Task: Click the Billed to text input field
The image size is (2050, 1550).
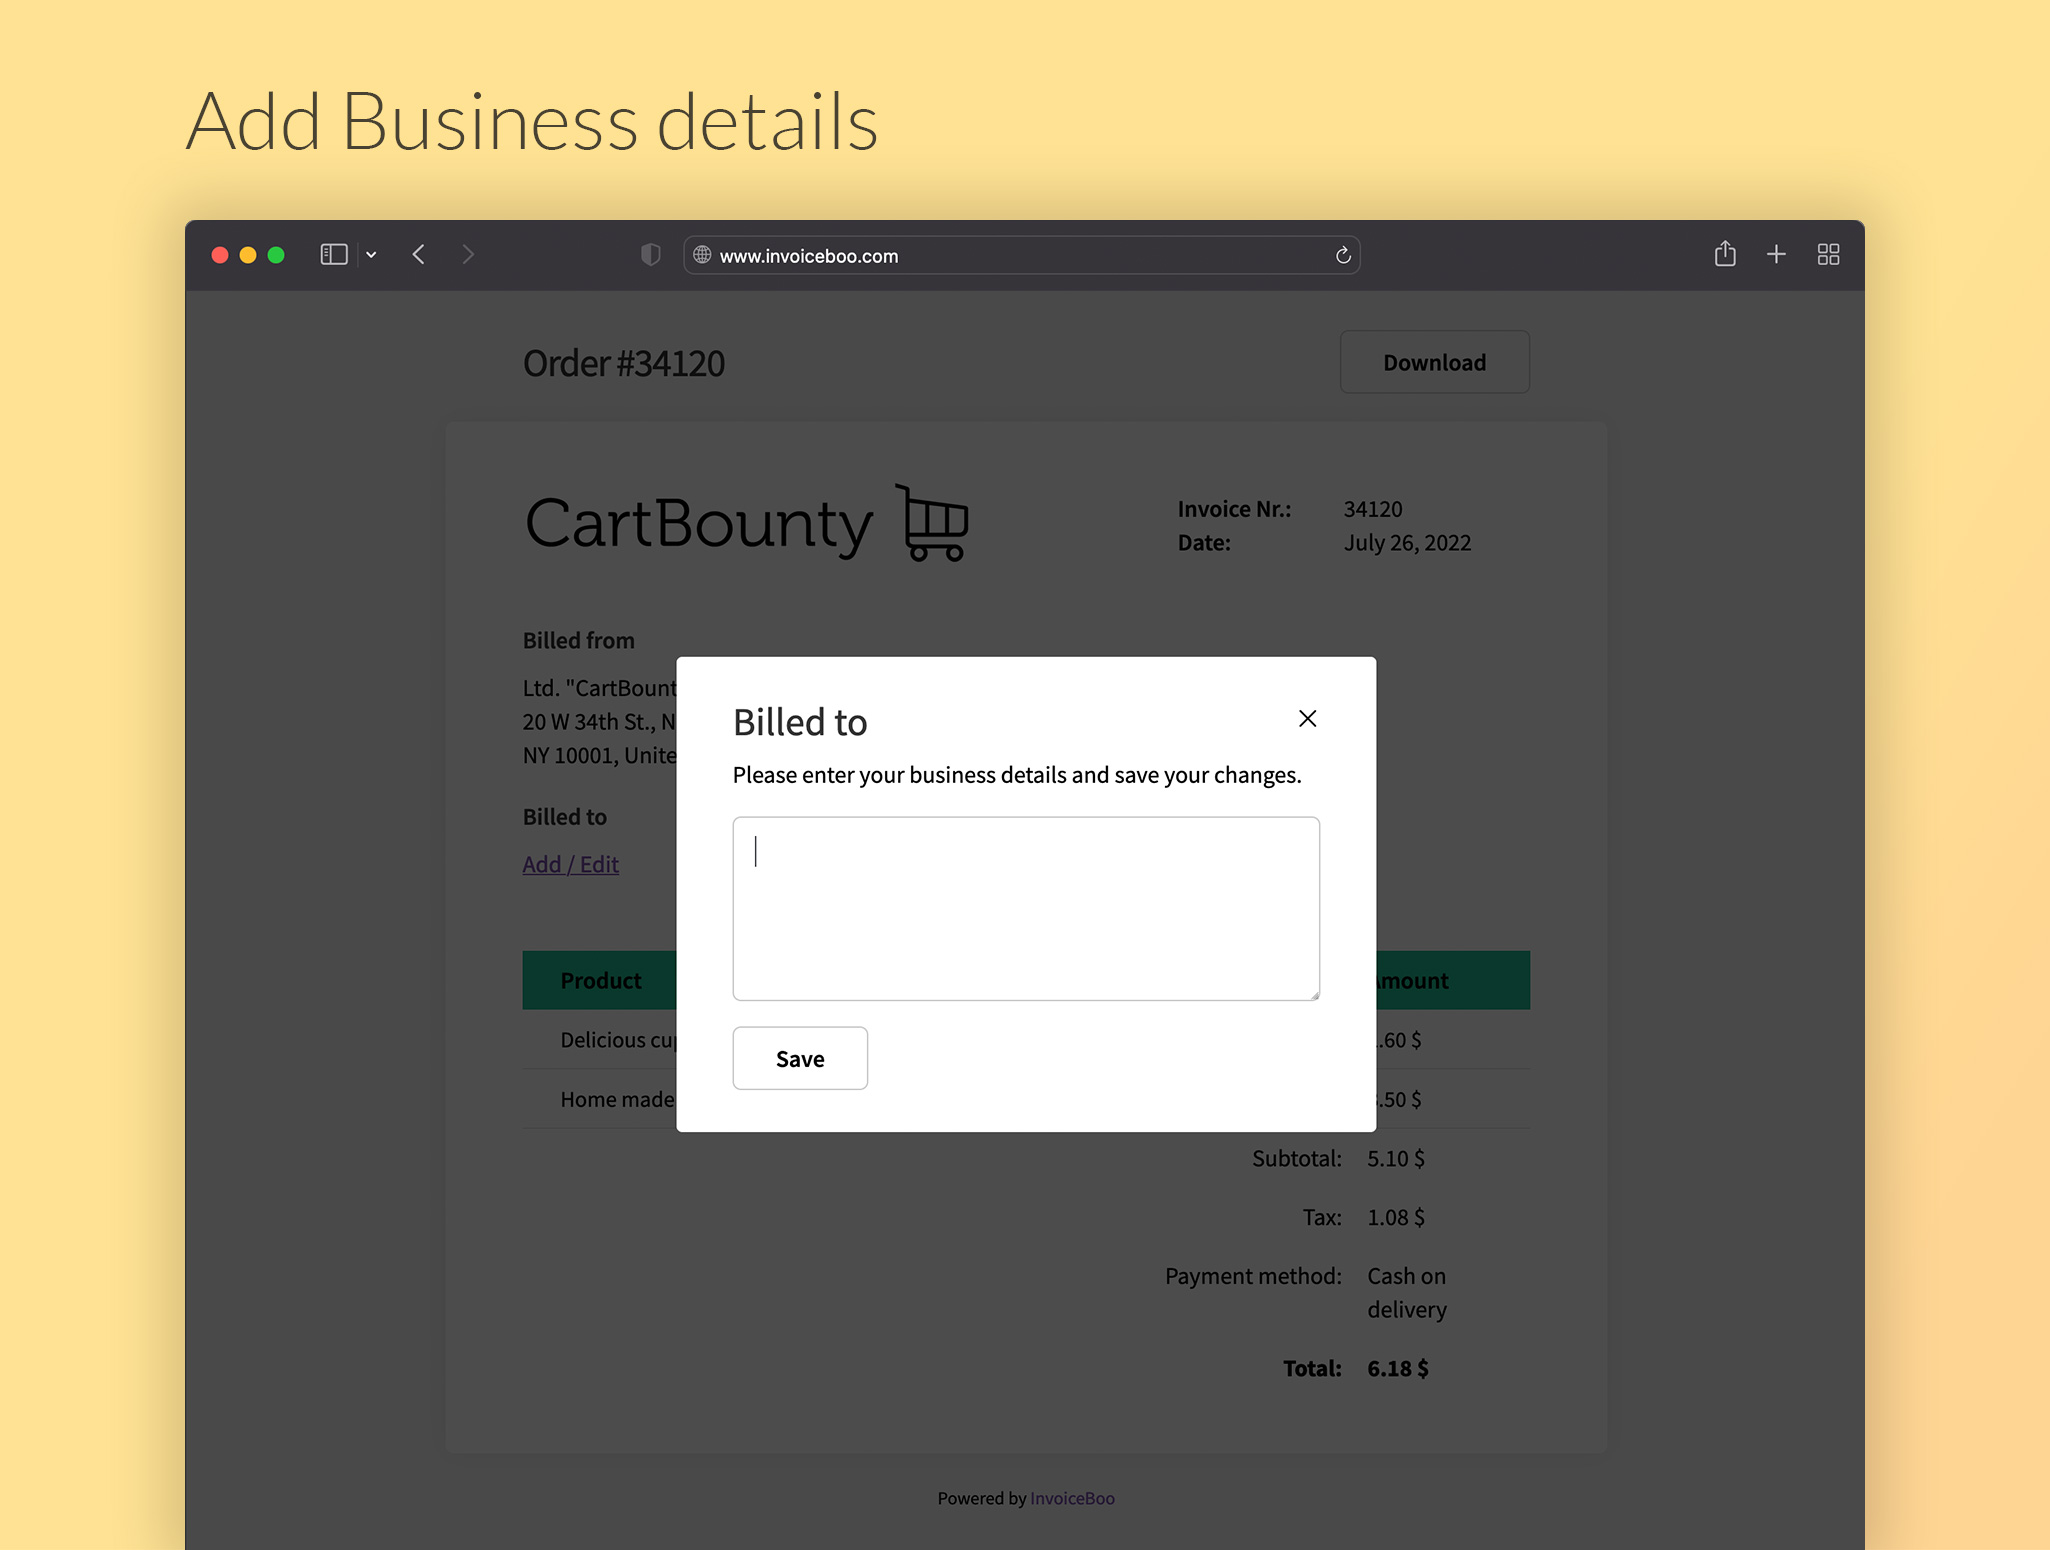Action: click(1026, 909)
